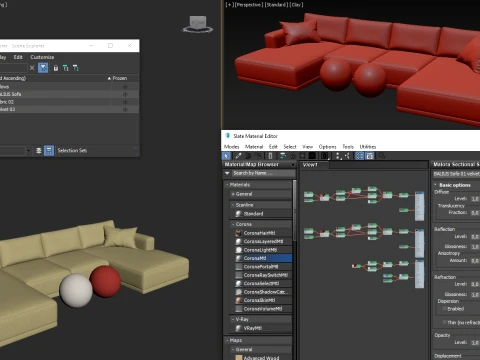480x360 pixels.
Task: Toggle Frozen state for Sofa row
Action: 125,94
